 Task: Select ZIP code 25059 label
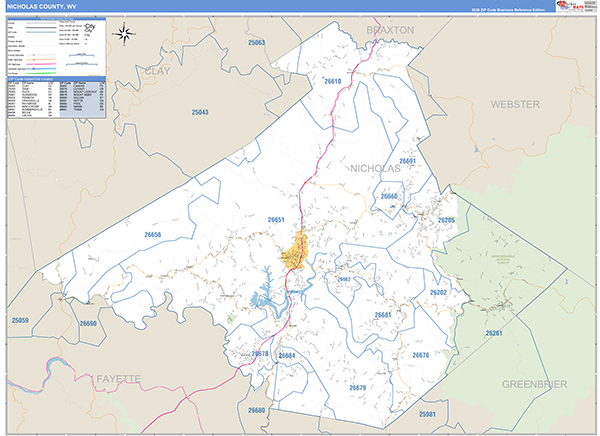click(x=20, y=320)
